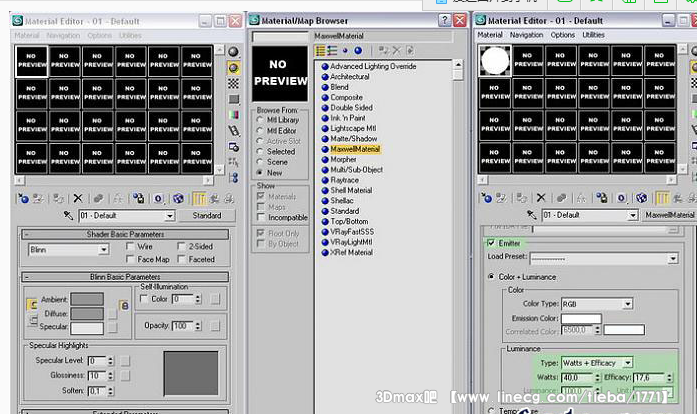
Task: Click Material Effects Channel icon in left Material Editor
Action: (x=158, y=198)
